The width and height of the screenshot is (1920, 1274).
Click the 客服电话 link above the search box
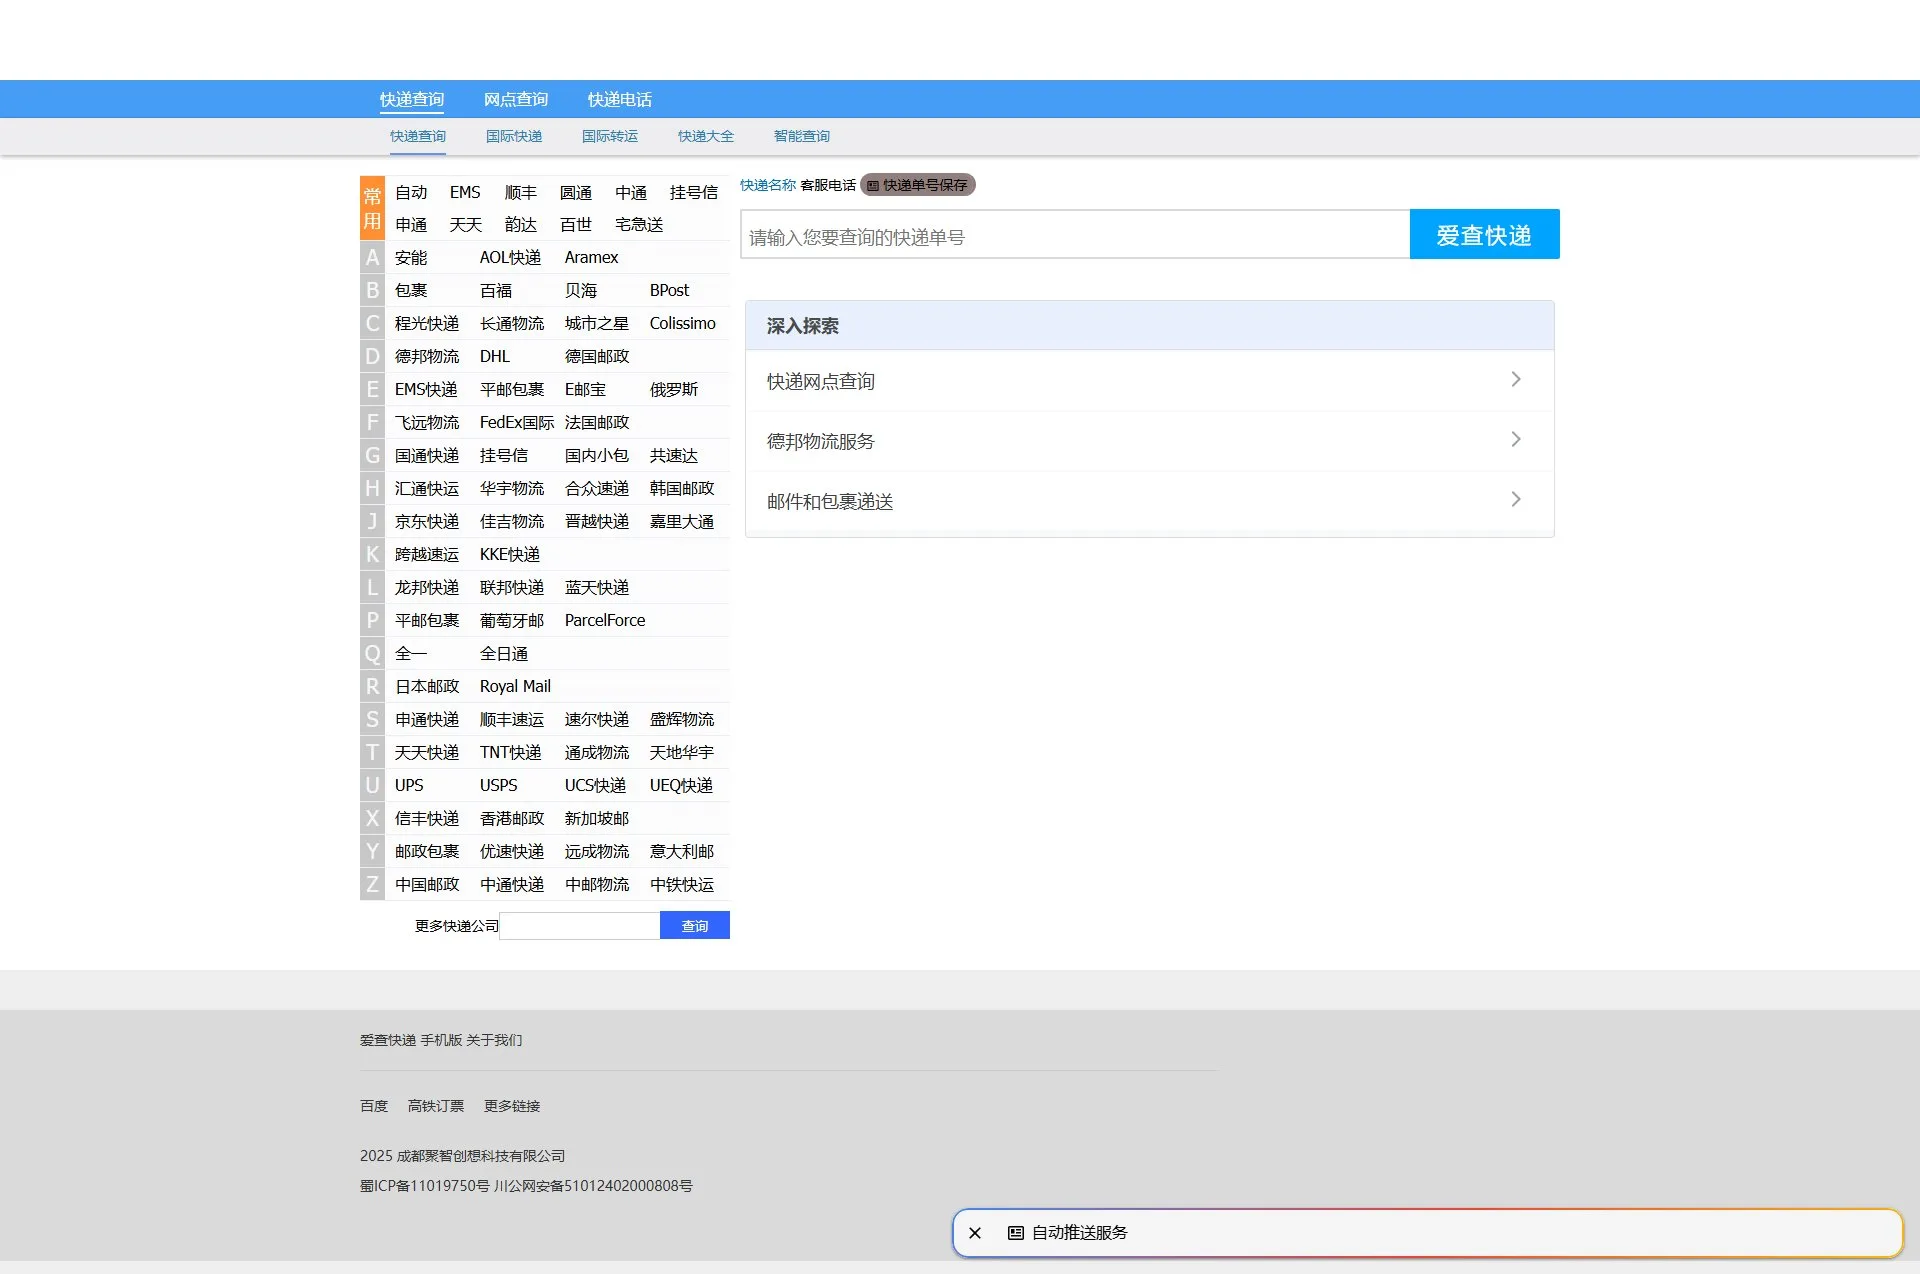(828, 185)
